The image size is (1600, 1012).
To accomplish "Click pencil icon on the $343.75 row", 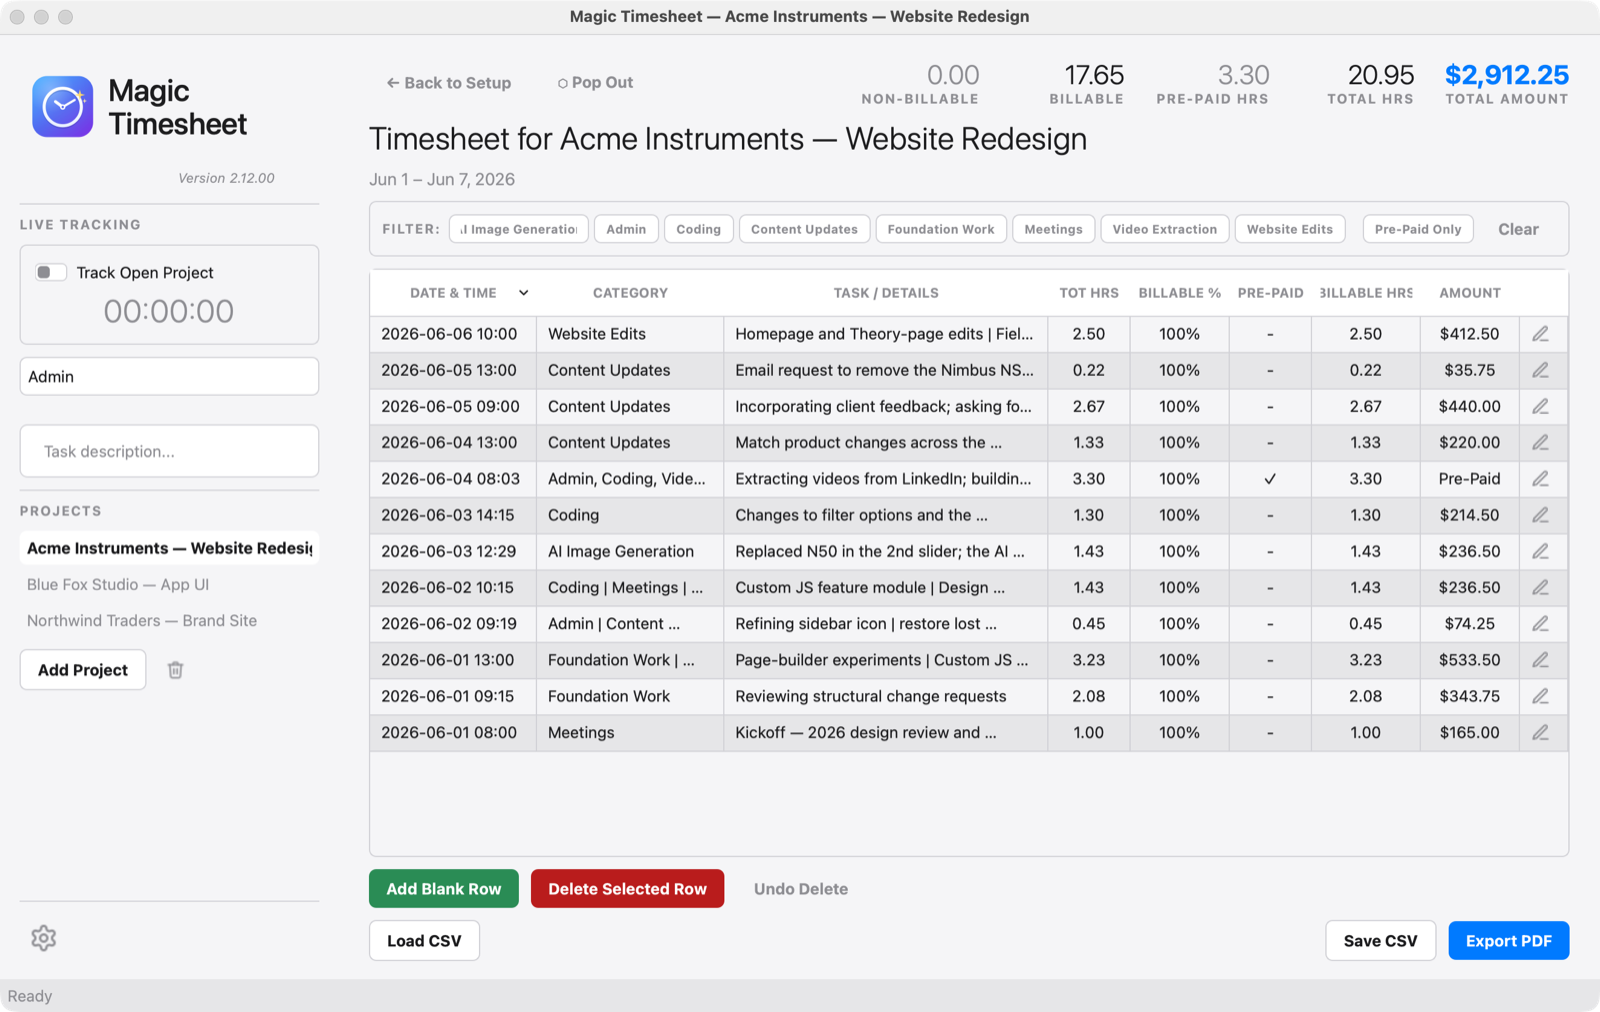I will [1540, 696].
